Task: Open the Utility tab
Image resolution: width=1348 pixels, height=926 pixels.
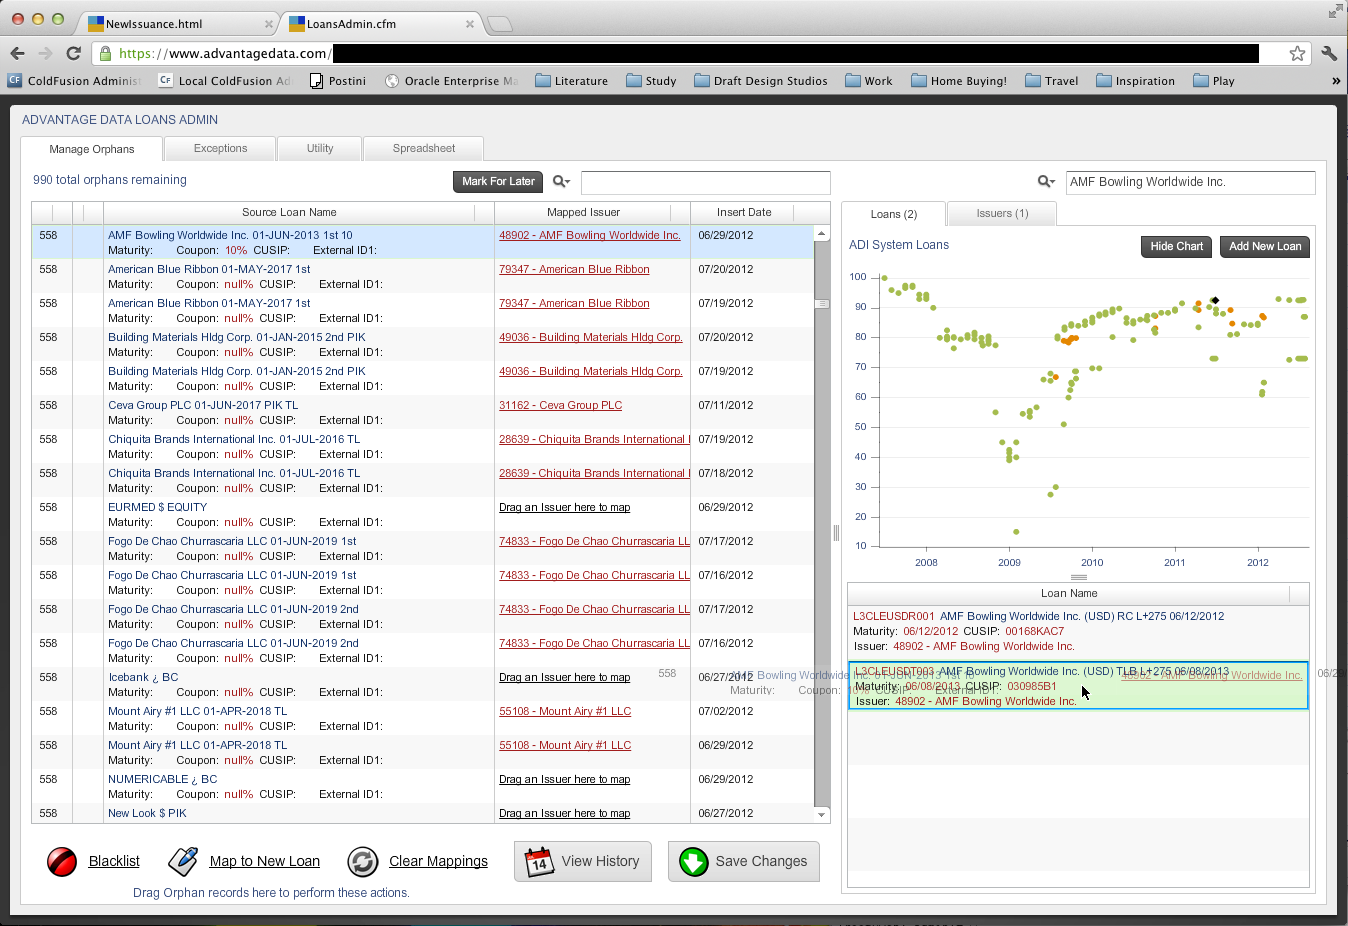Action: (x=320, y=148)
